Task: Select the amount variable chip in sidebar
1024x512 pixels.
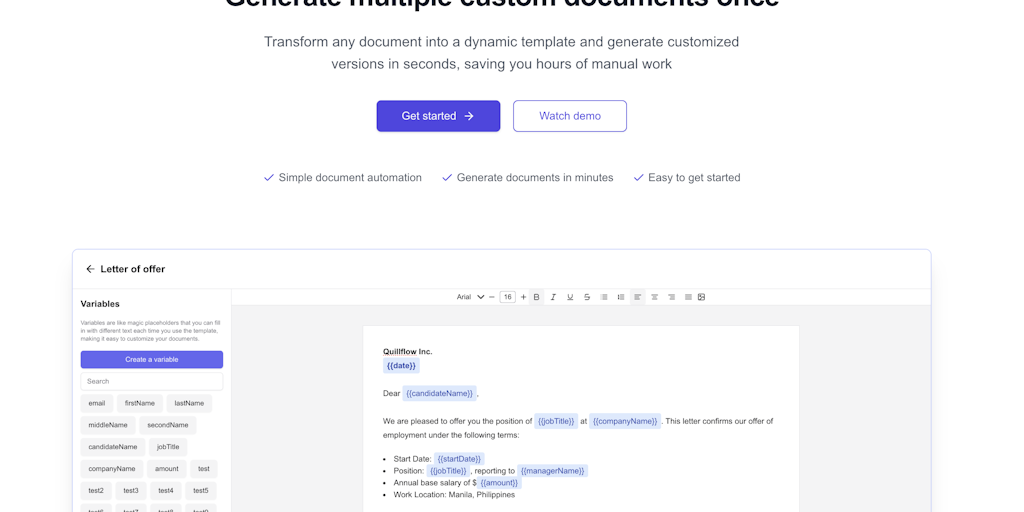Action: pos(167,469)
